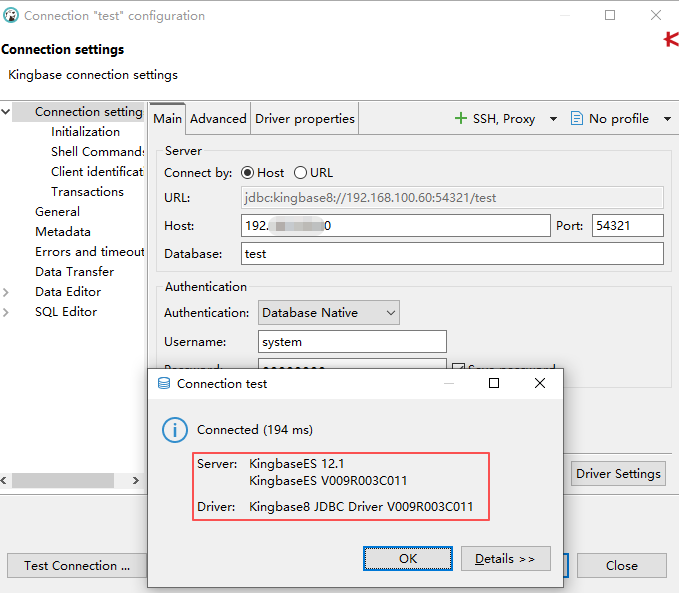The height and width of the screenshot is (593, 679).
Task: Expand the Data Editor tree node
Action: click(6, 292)
